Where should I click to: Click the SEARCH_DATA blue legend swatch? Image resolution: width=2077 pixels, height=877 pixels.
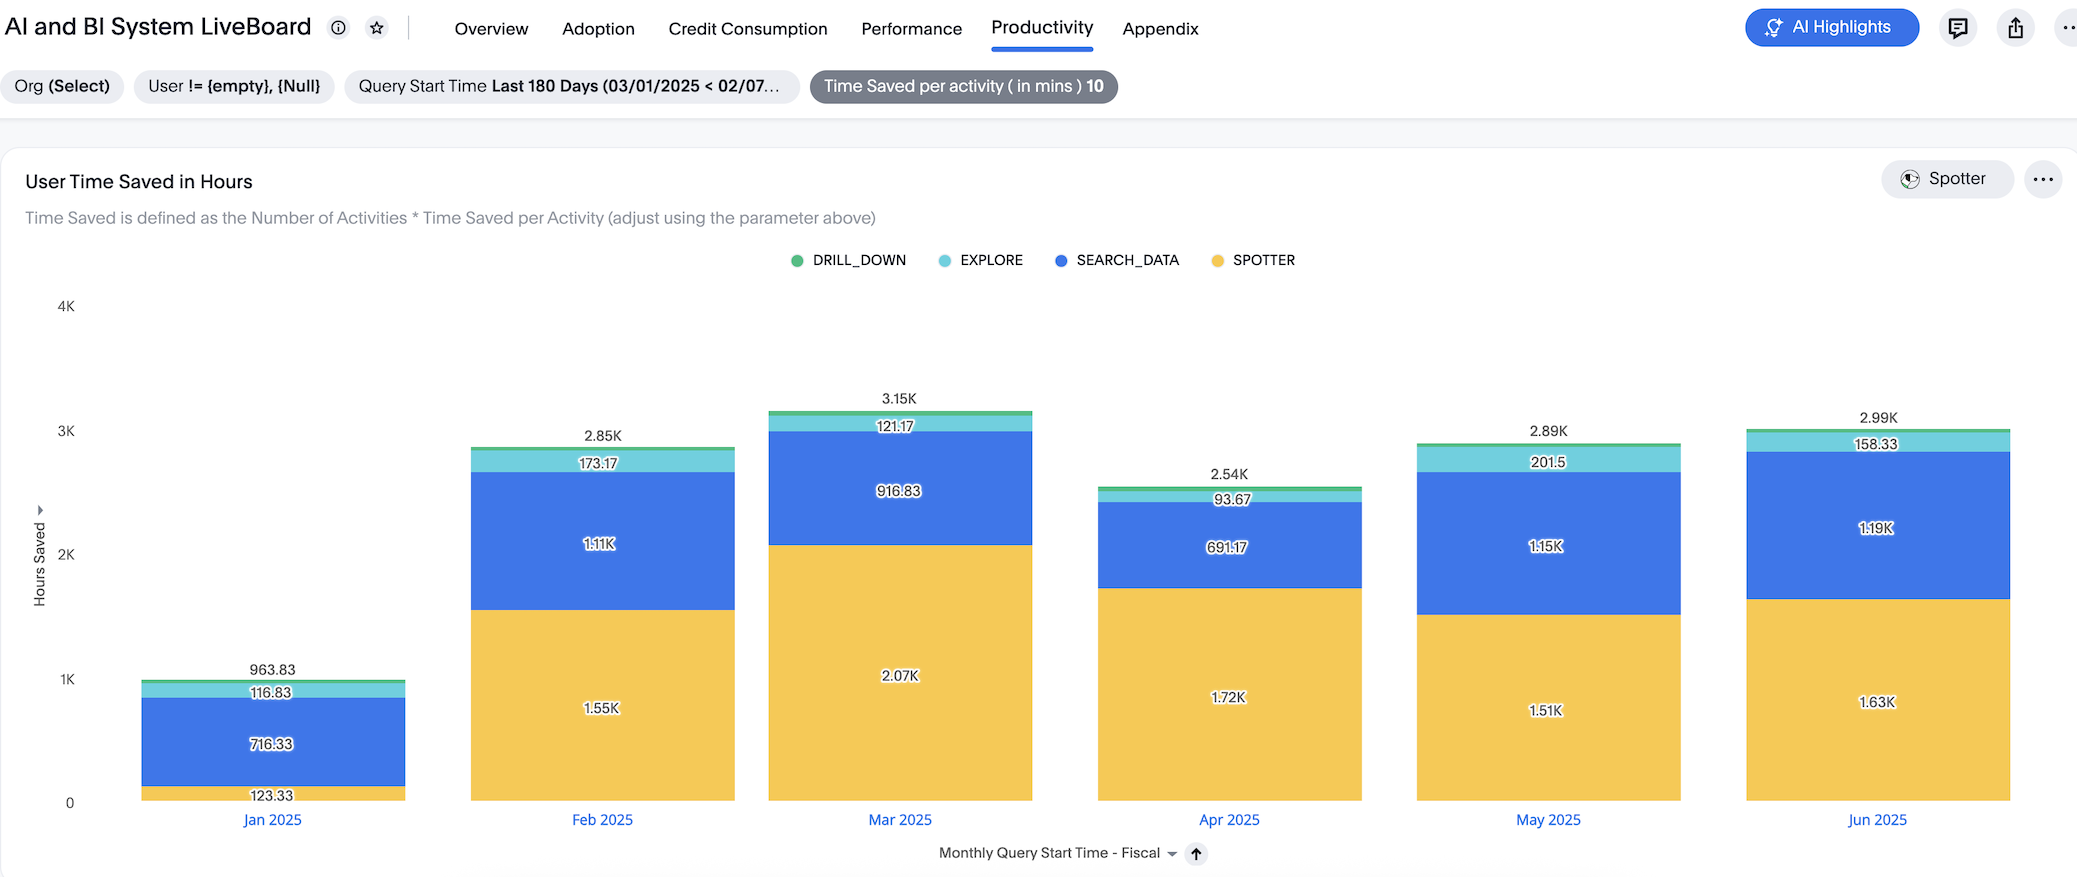1061,261
